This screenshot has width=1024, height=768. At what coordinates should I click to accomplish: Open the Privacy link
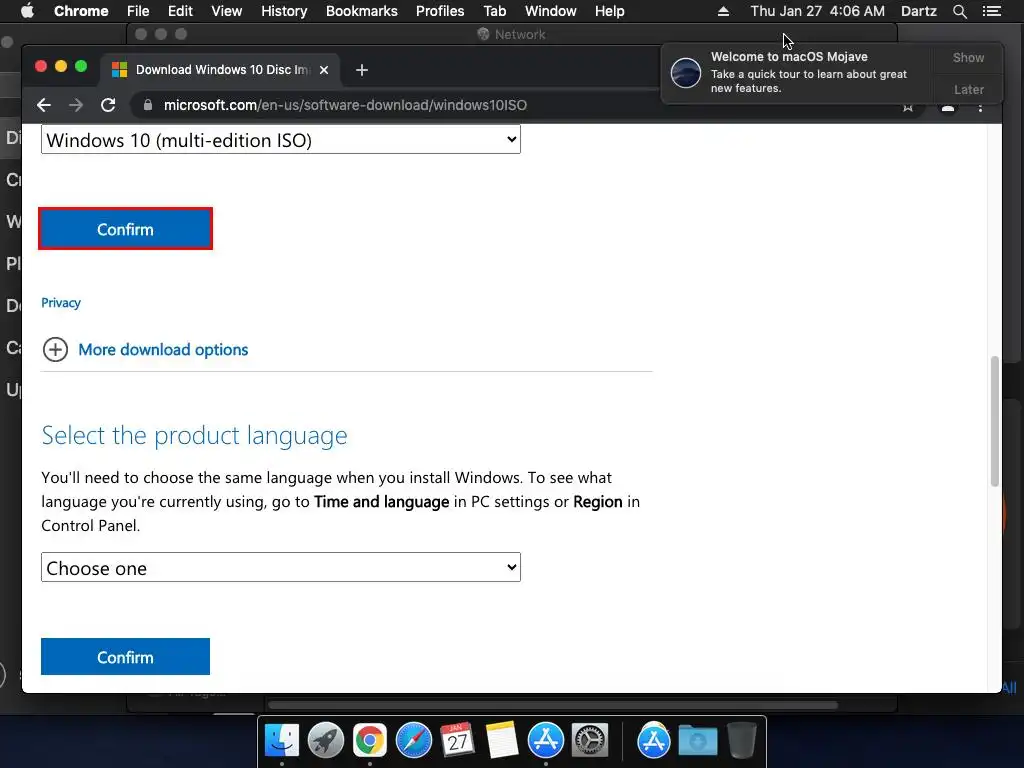tap(61, 302)
